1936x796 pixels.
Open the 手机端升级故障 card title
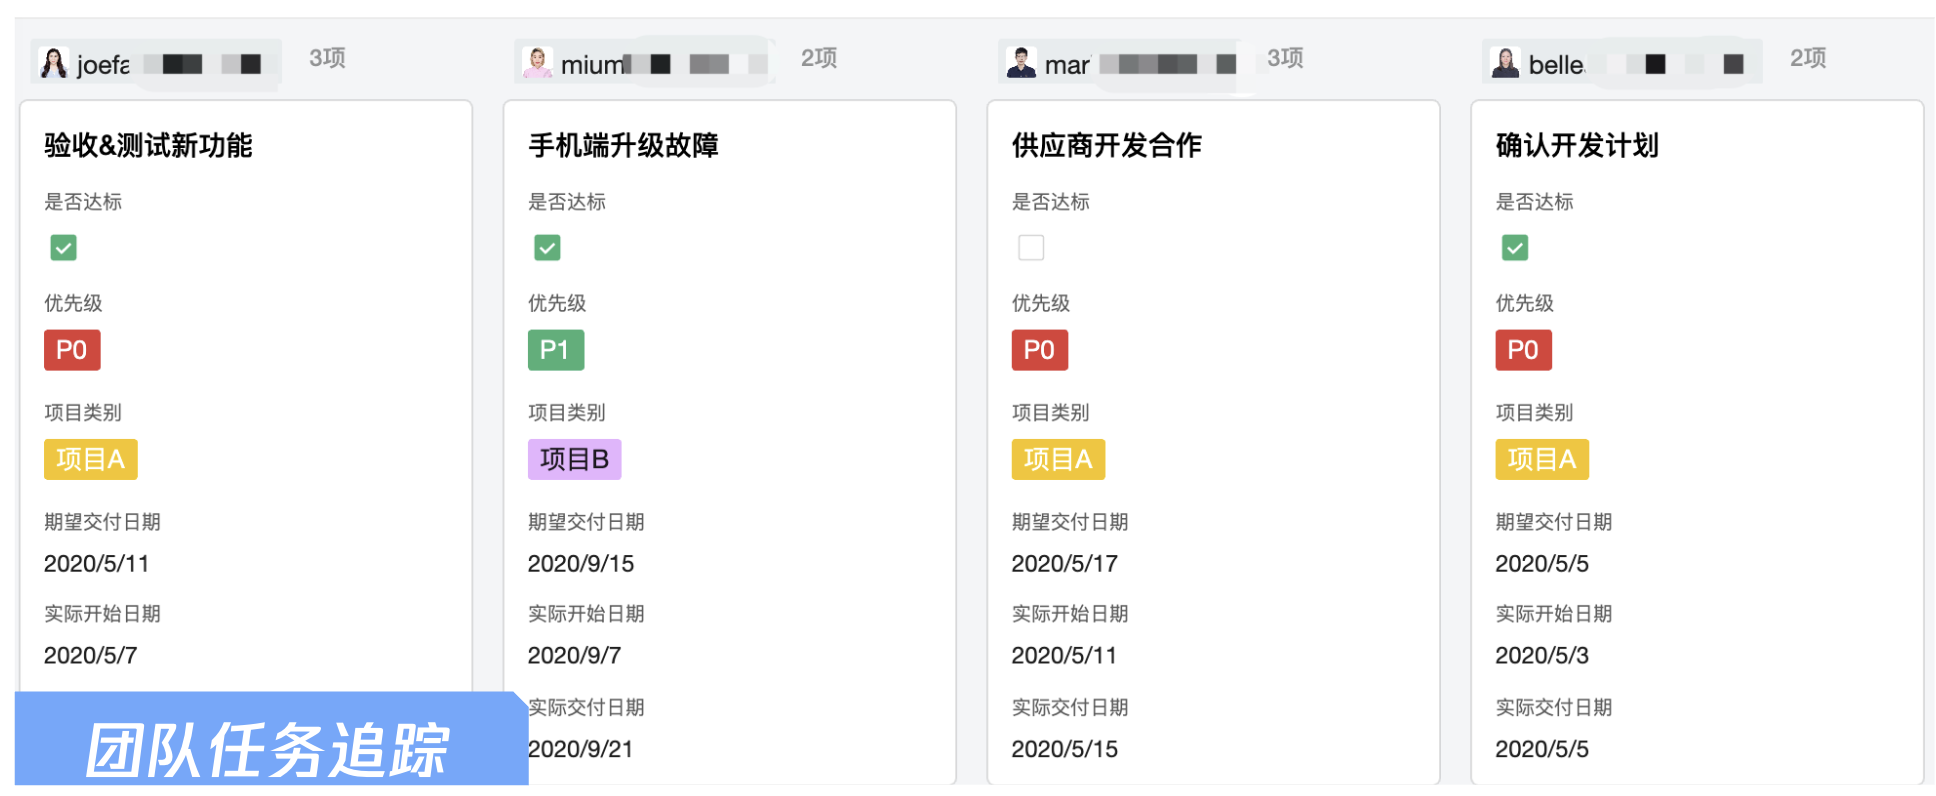(x=623, y=146)
